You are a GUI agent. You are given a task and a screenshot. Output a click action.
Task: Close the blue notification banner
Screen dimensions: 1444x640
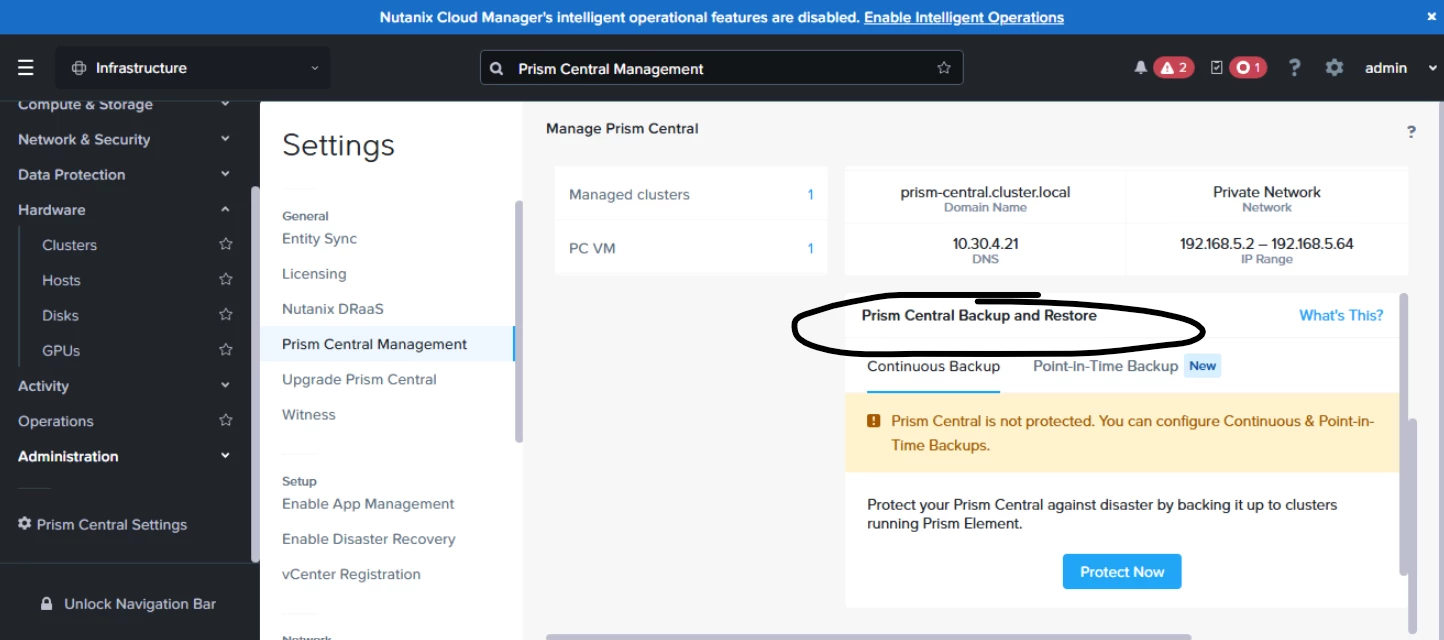[x=1431, y=17]
